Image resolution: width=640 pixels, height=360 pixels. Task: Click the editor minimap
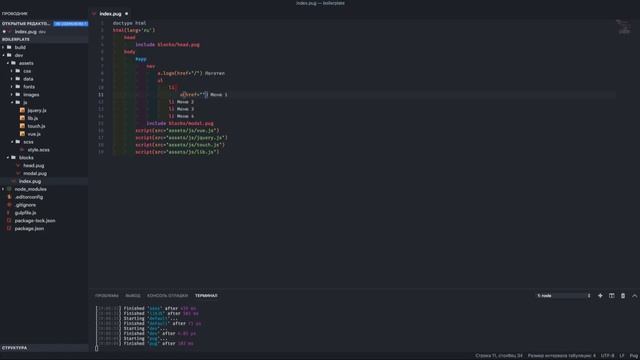click(624, 27)
